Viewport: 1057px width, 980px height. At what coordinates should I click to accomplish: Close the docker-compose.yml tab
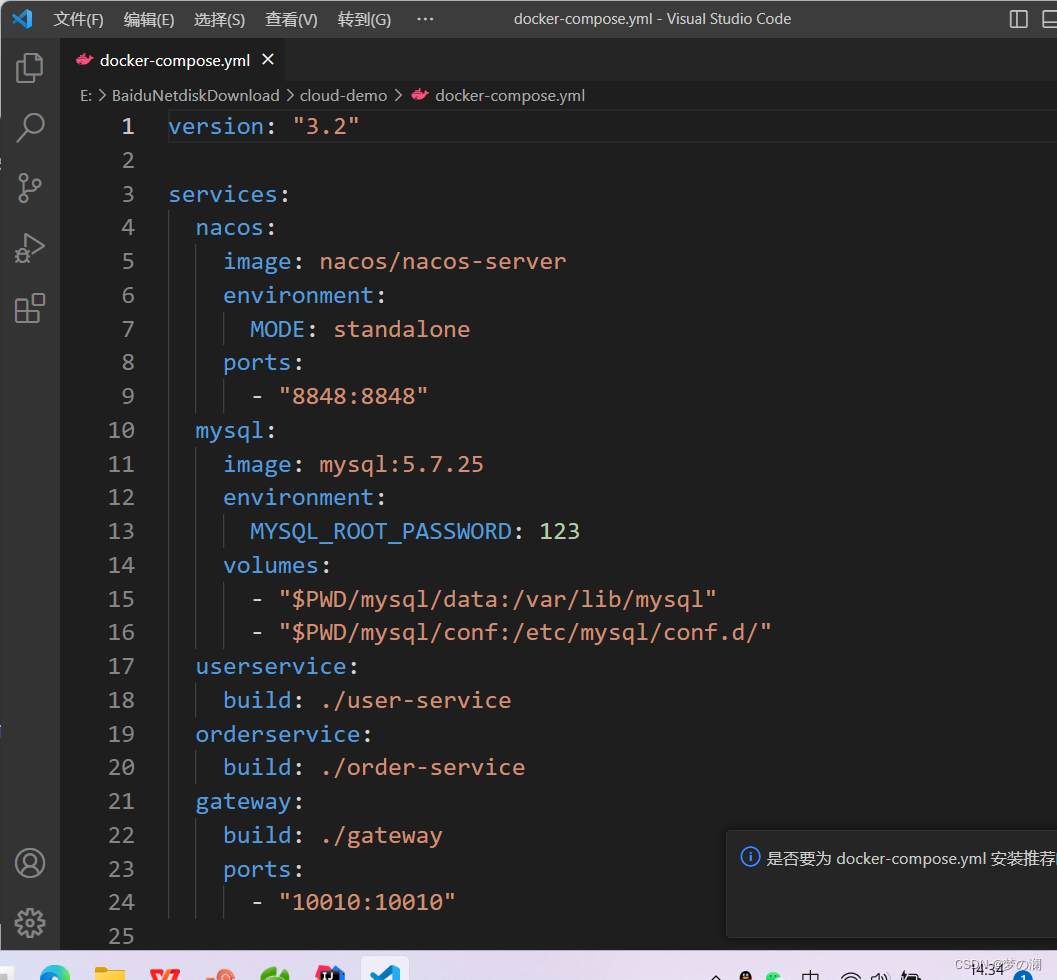pyautogui.click(x=268, y=60)
